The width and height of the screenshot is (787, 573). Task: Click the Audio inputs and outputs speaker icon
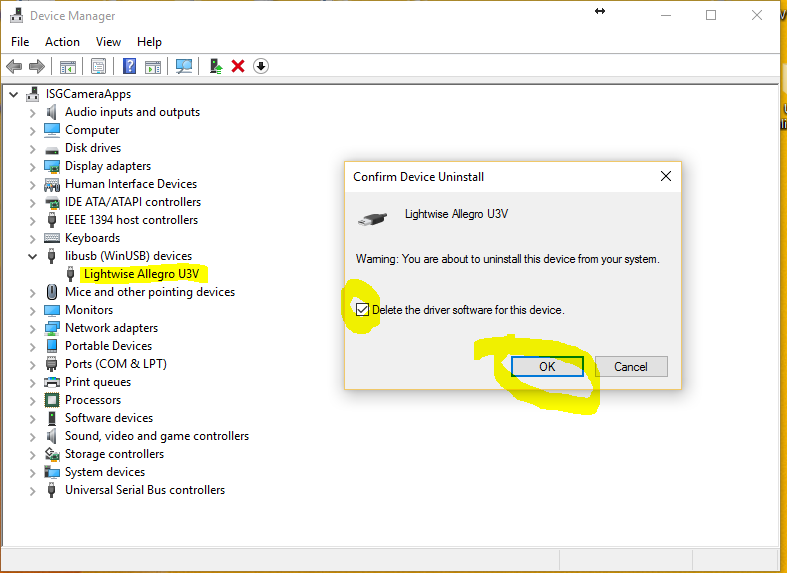(51, 112)
